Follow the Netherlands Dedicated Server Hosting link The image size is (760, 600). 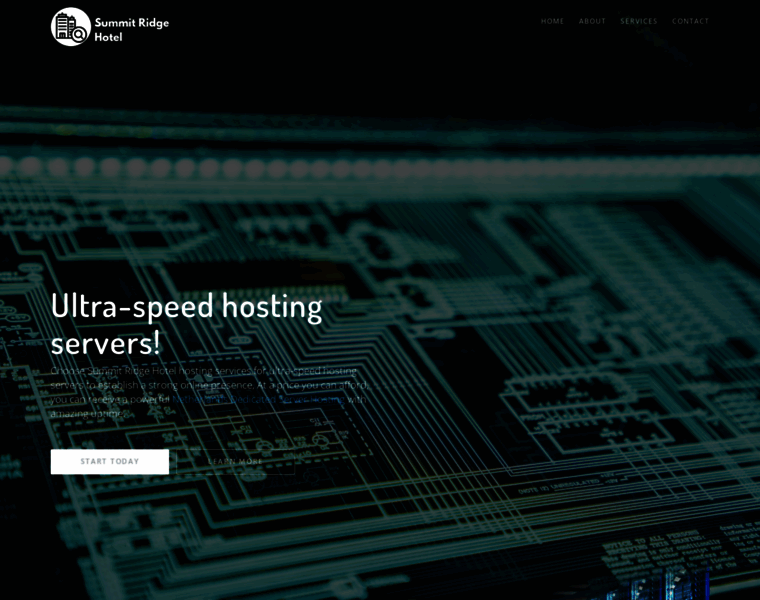(259, 399)
